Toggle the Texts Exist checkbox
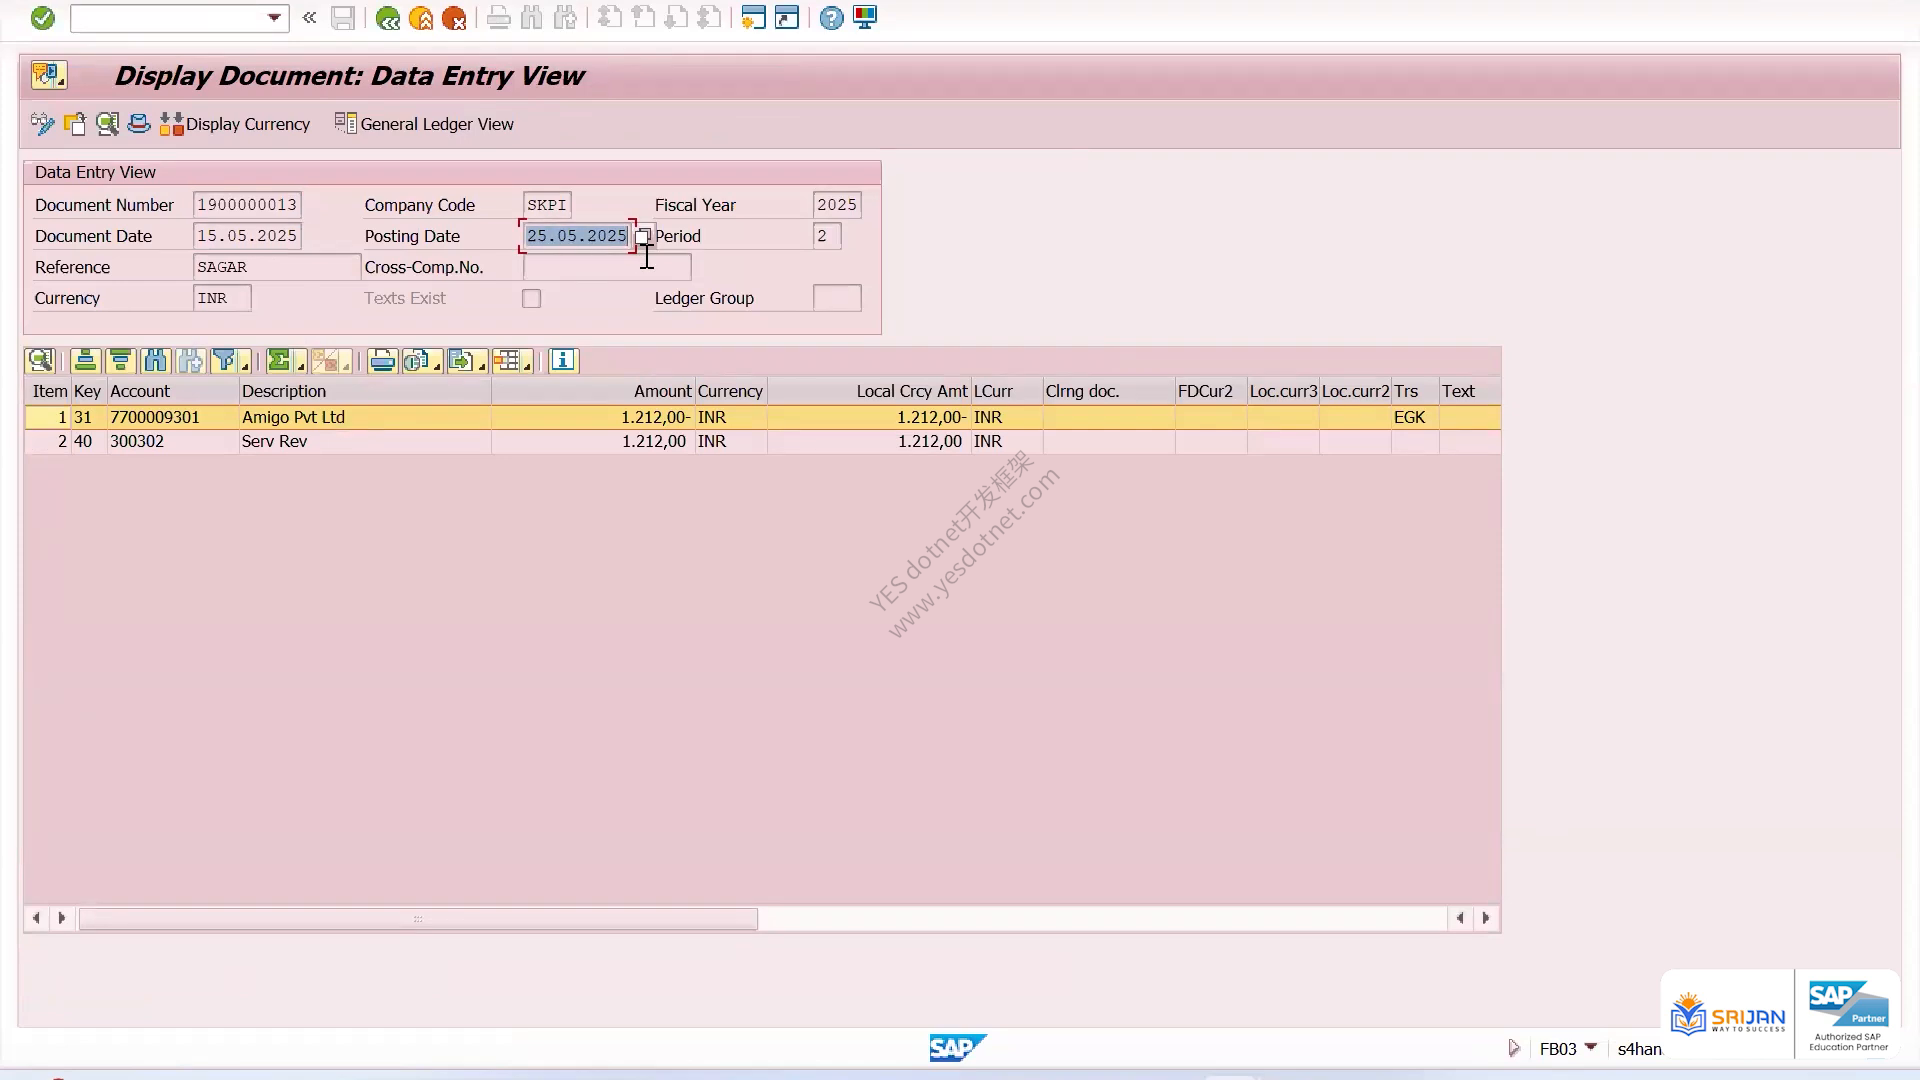This screenshot has width=1920, height=1080. [x=531, y=298]
